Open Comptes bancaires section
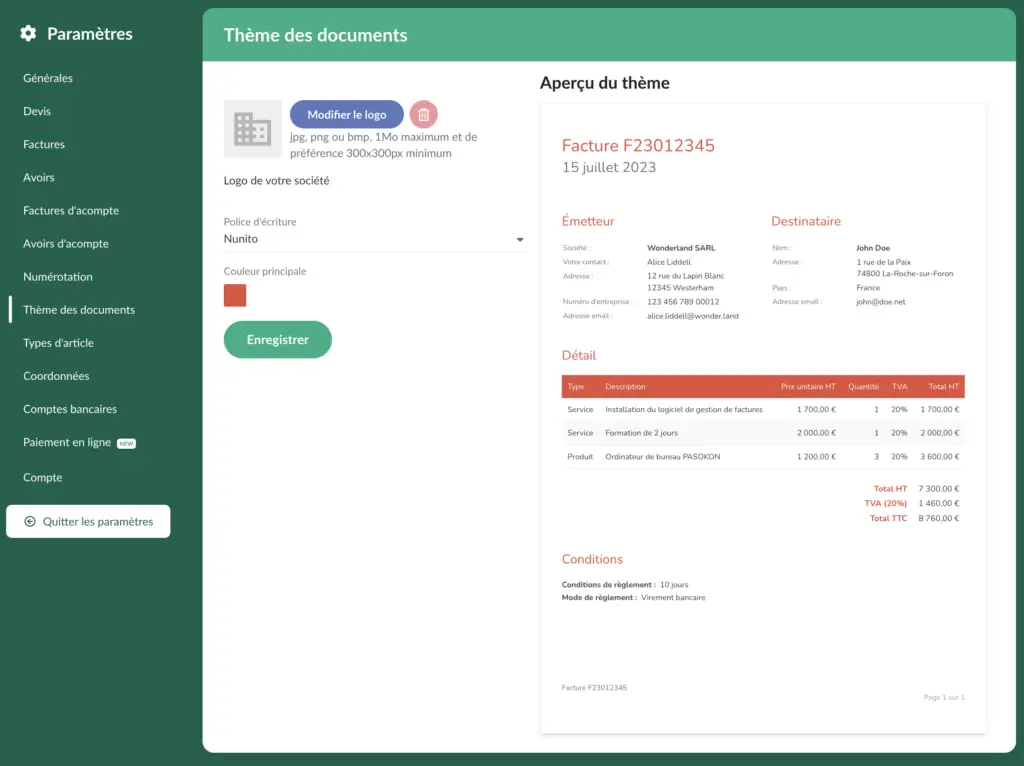1024x766 pixels. [70, 409]
